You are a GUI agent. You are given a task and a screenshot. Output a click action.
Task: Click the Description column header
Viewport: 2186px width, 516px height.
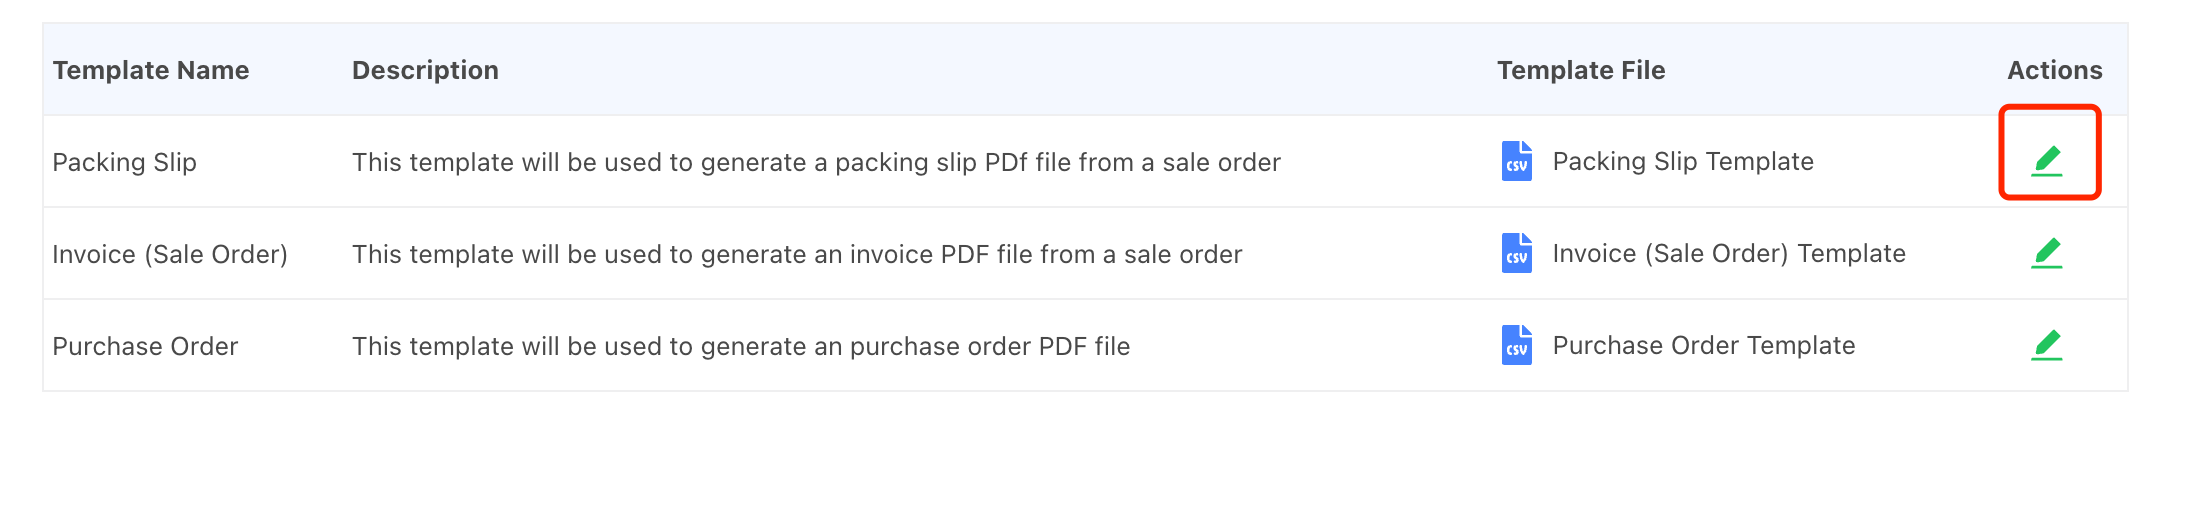425,70
